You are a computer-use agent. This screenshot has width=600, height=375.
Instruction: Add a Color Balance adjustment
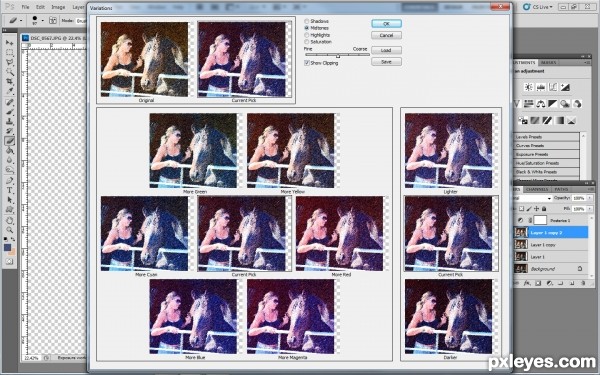pos(541,103)
